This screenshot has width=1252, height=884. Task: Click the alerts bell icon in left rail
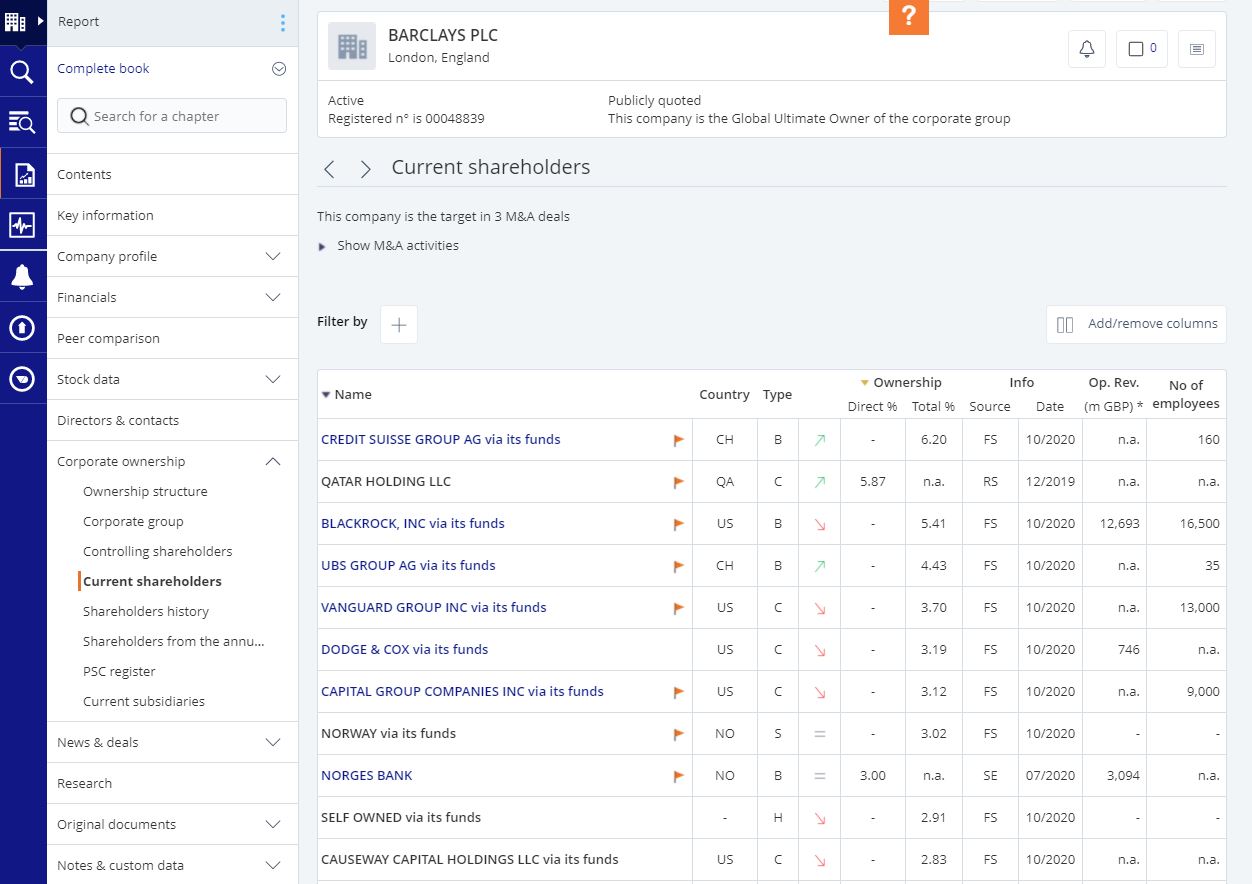pyautogui.click(x=22, y=277)
